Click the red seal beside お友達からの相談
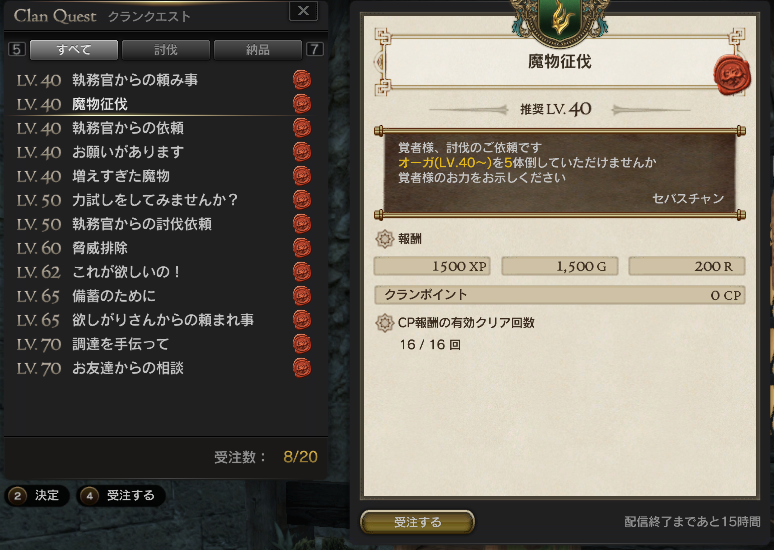The image size is (774, 550). (x=302, y=368)
